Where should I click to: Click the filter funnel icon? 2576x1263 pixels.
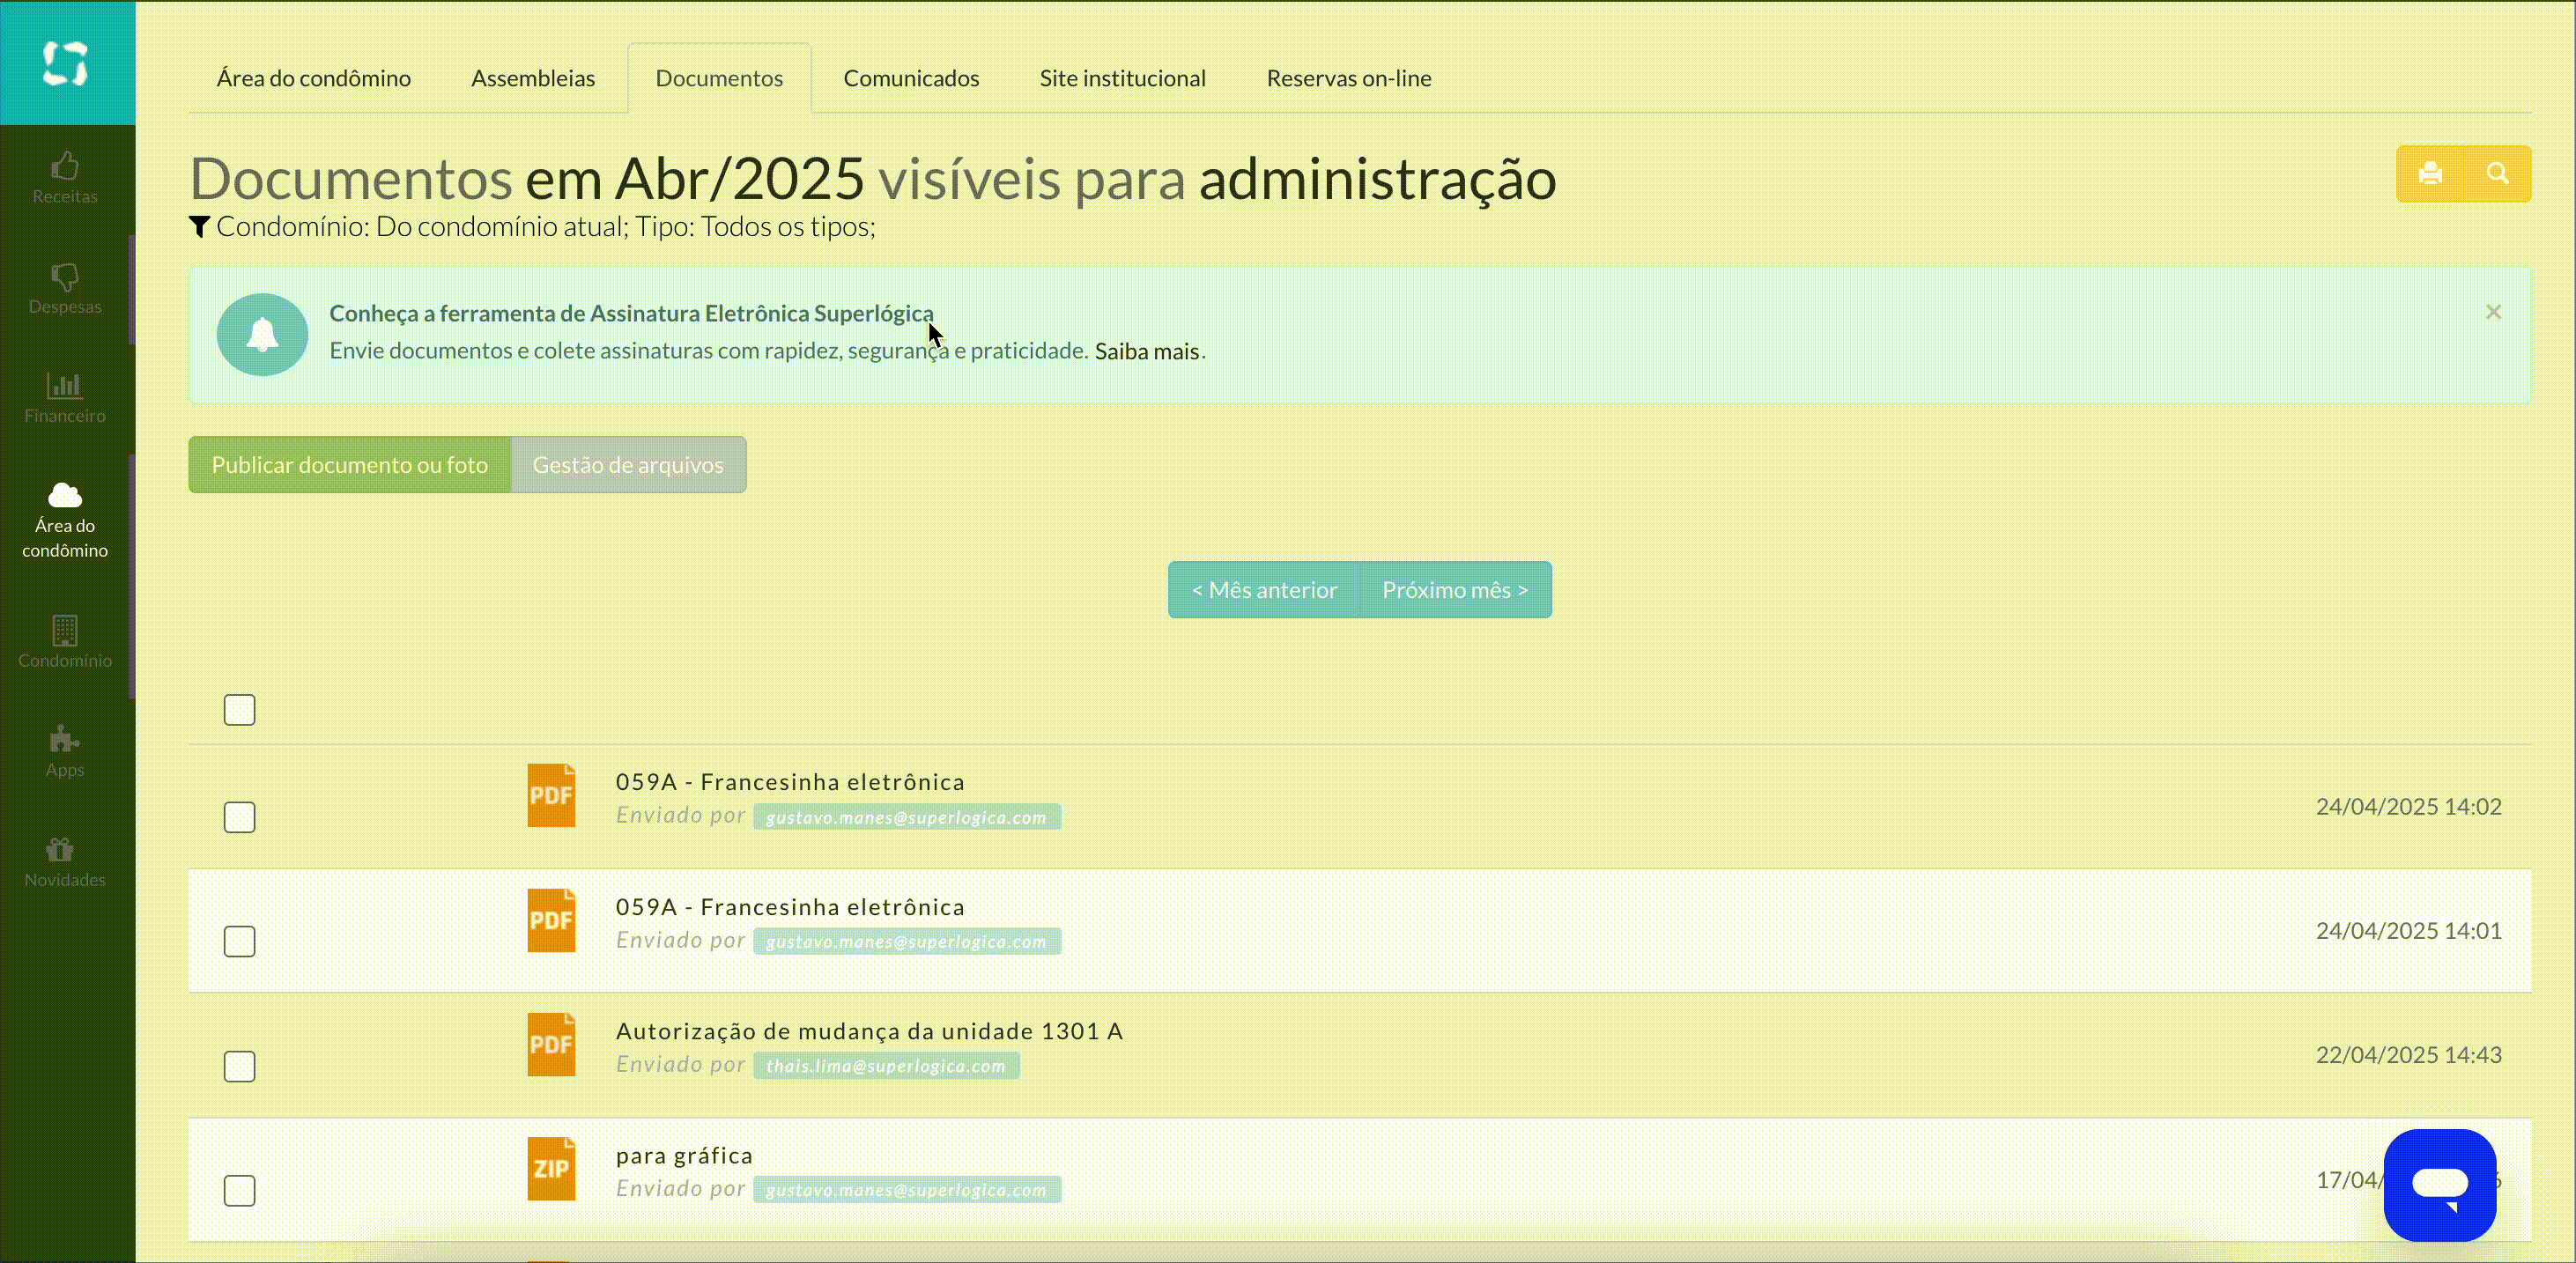pyautogui.click(x=199, y=227)
